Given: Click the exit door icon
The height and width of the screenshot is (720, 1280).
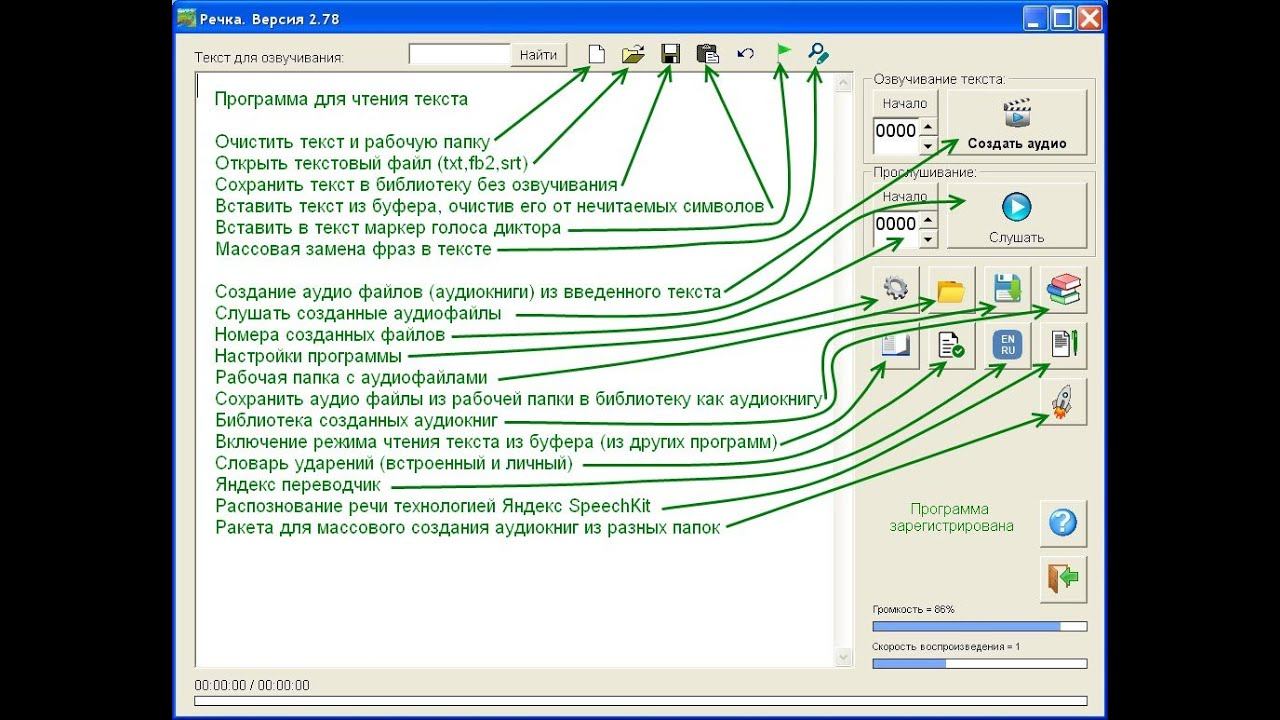Looking at the screenshot, I should tap(1063, 579).
